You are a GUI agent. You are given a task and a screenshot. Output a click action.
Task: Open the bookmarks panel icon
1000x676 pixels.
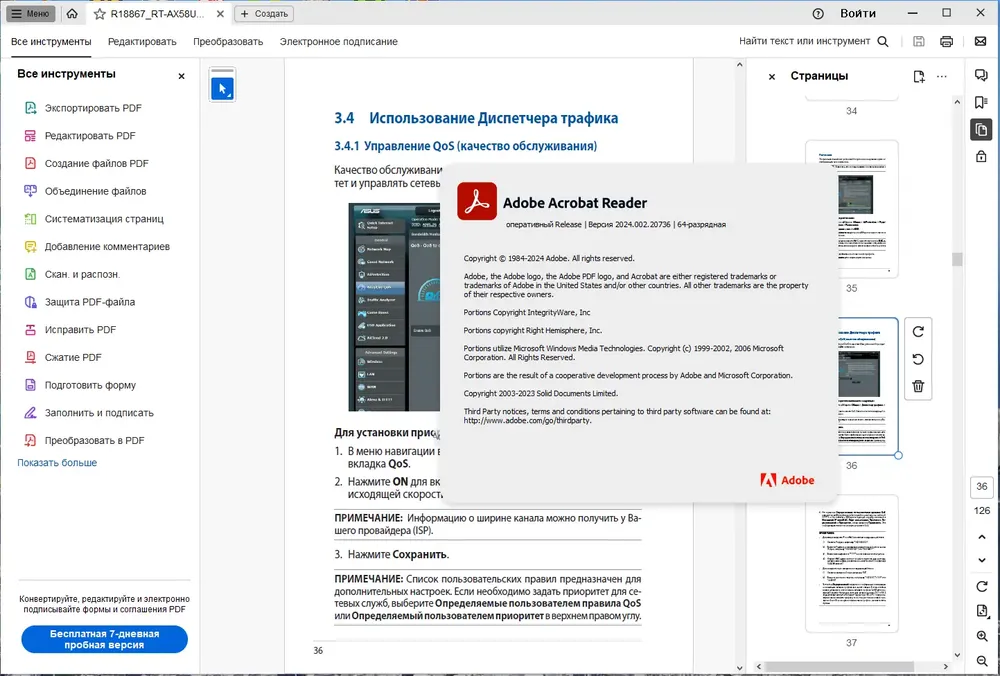(x=981, y=103)
